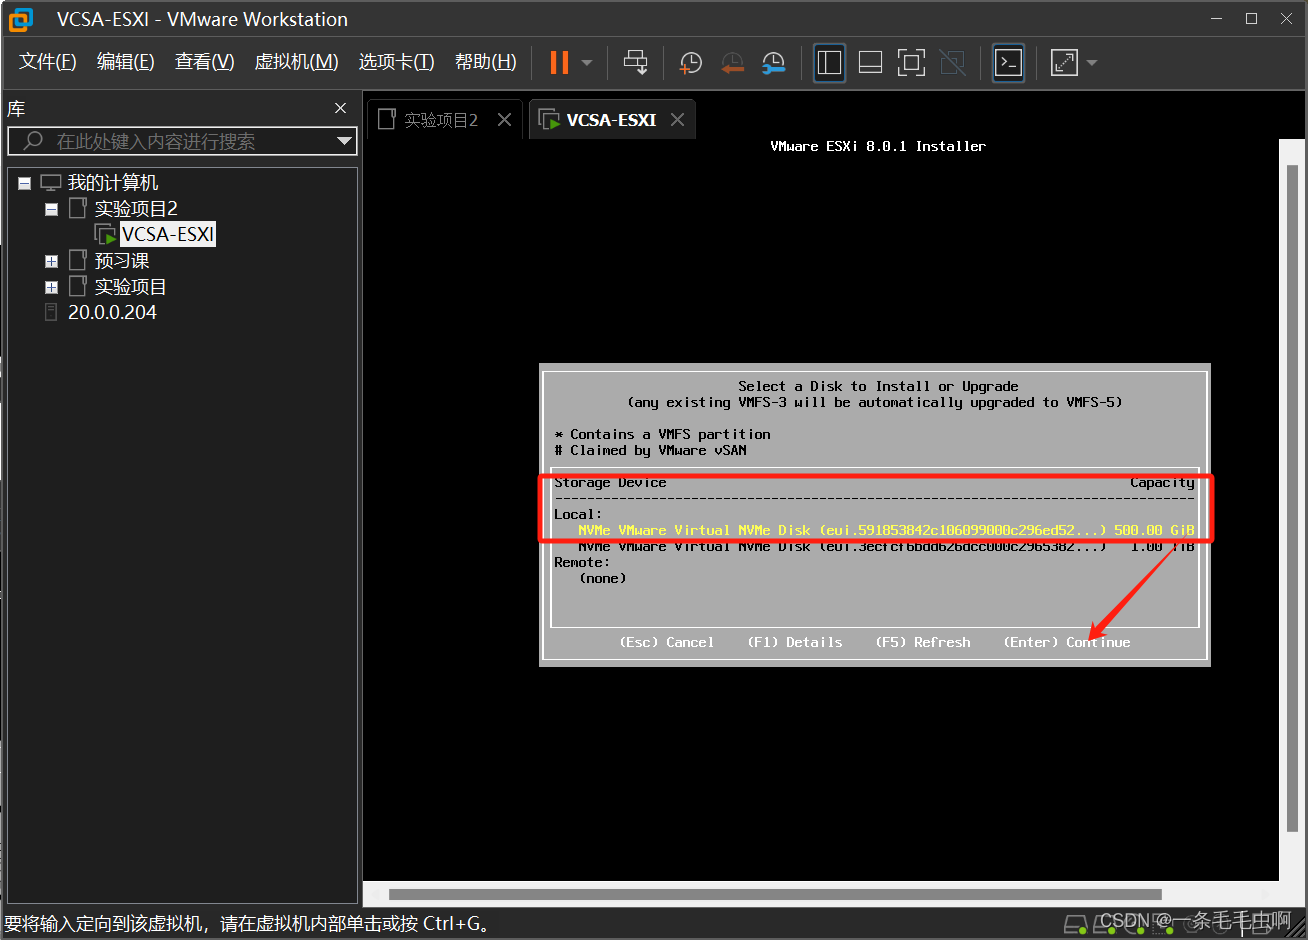The width and height of the screenshot is (1308, 940).
Task: Select VCSA-ESXI in the library tree
Action: (167, 234)
